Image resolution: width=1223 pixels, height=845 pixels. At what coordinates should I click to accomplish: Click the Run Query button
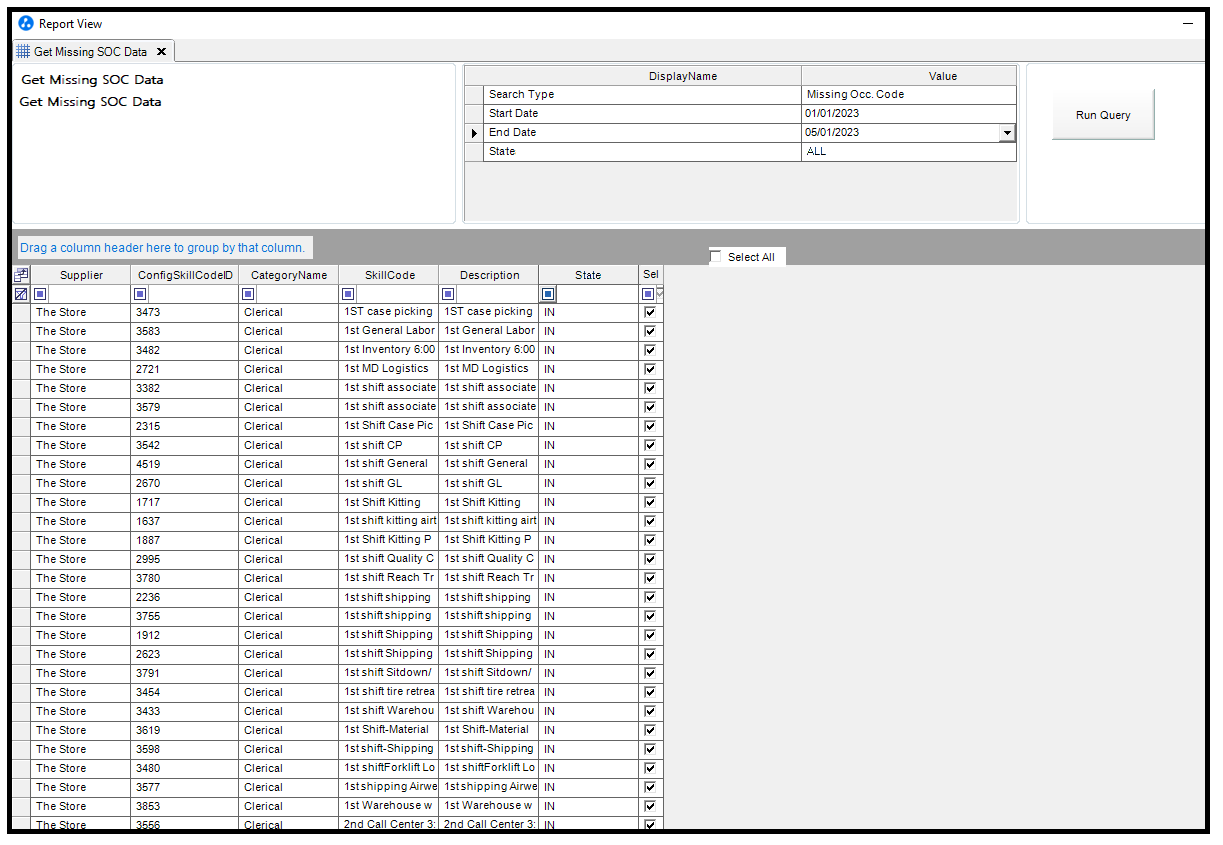[x=1102, y=115]
